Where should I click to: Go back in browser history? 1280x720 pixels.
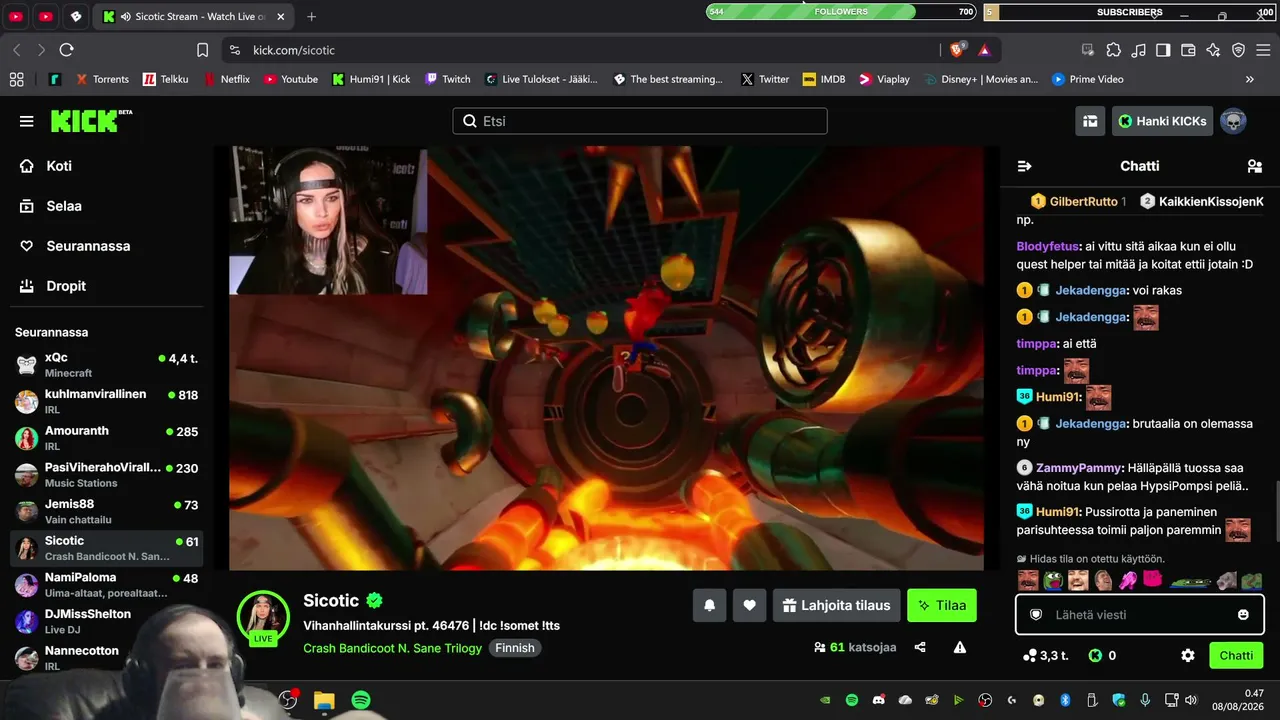pos(17,50)
